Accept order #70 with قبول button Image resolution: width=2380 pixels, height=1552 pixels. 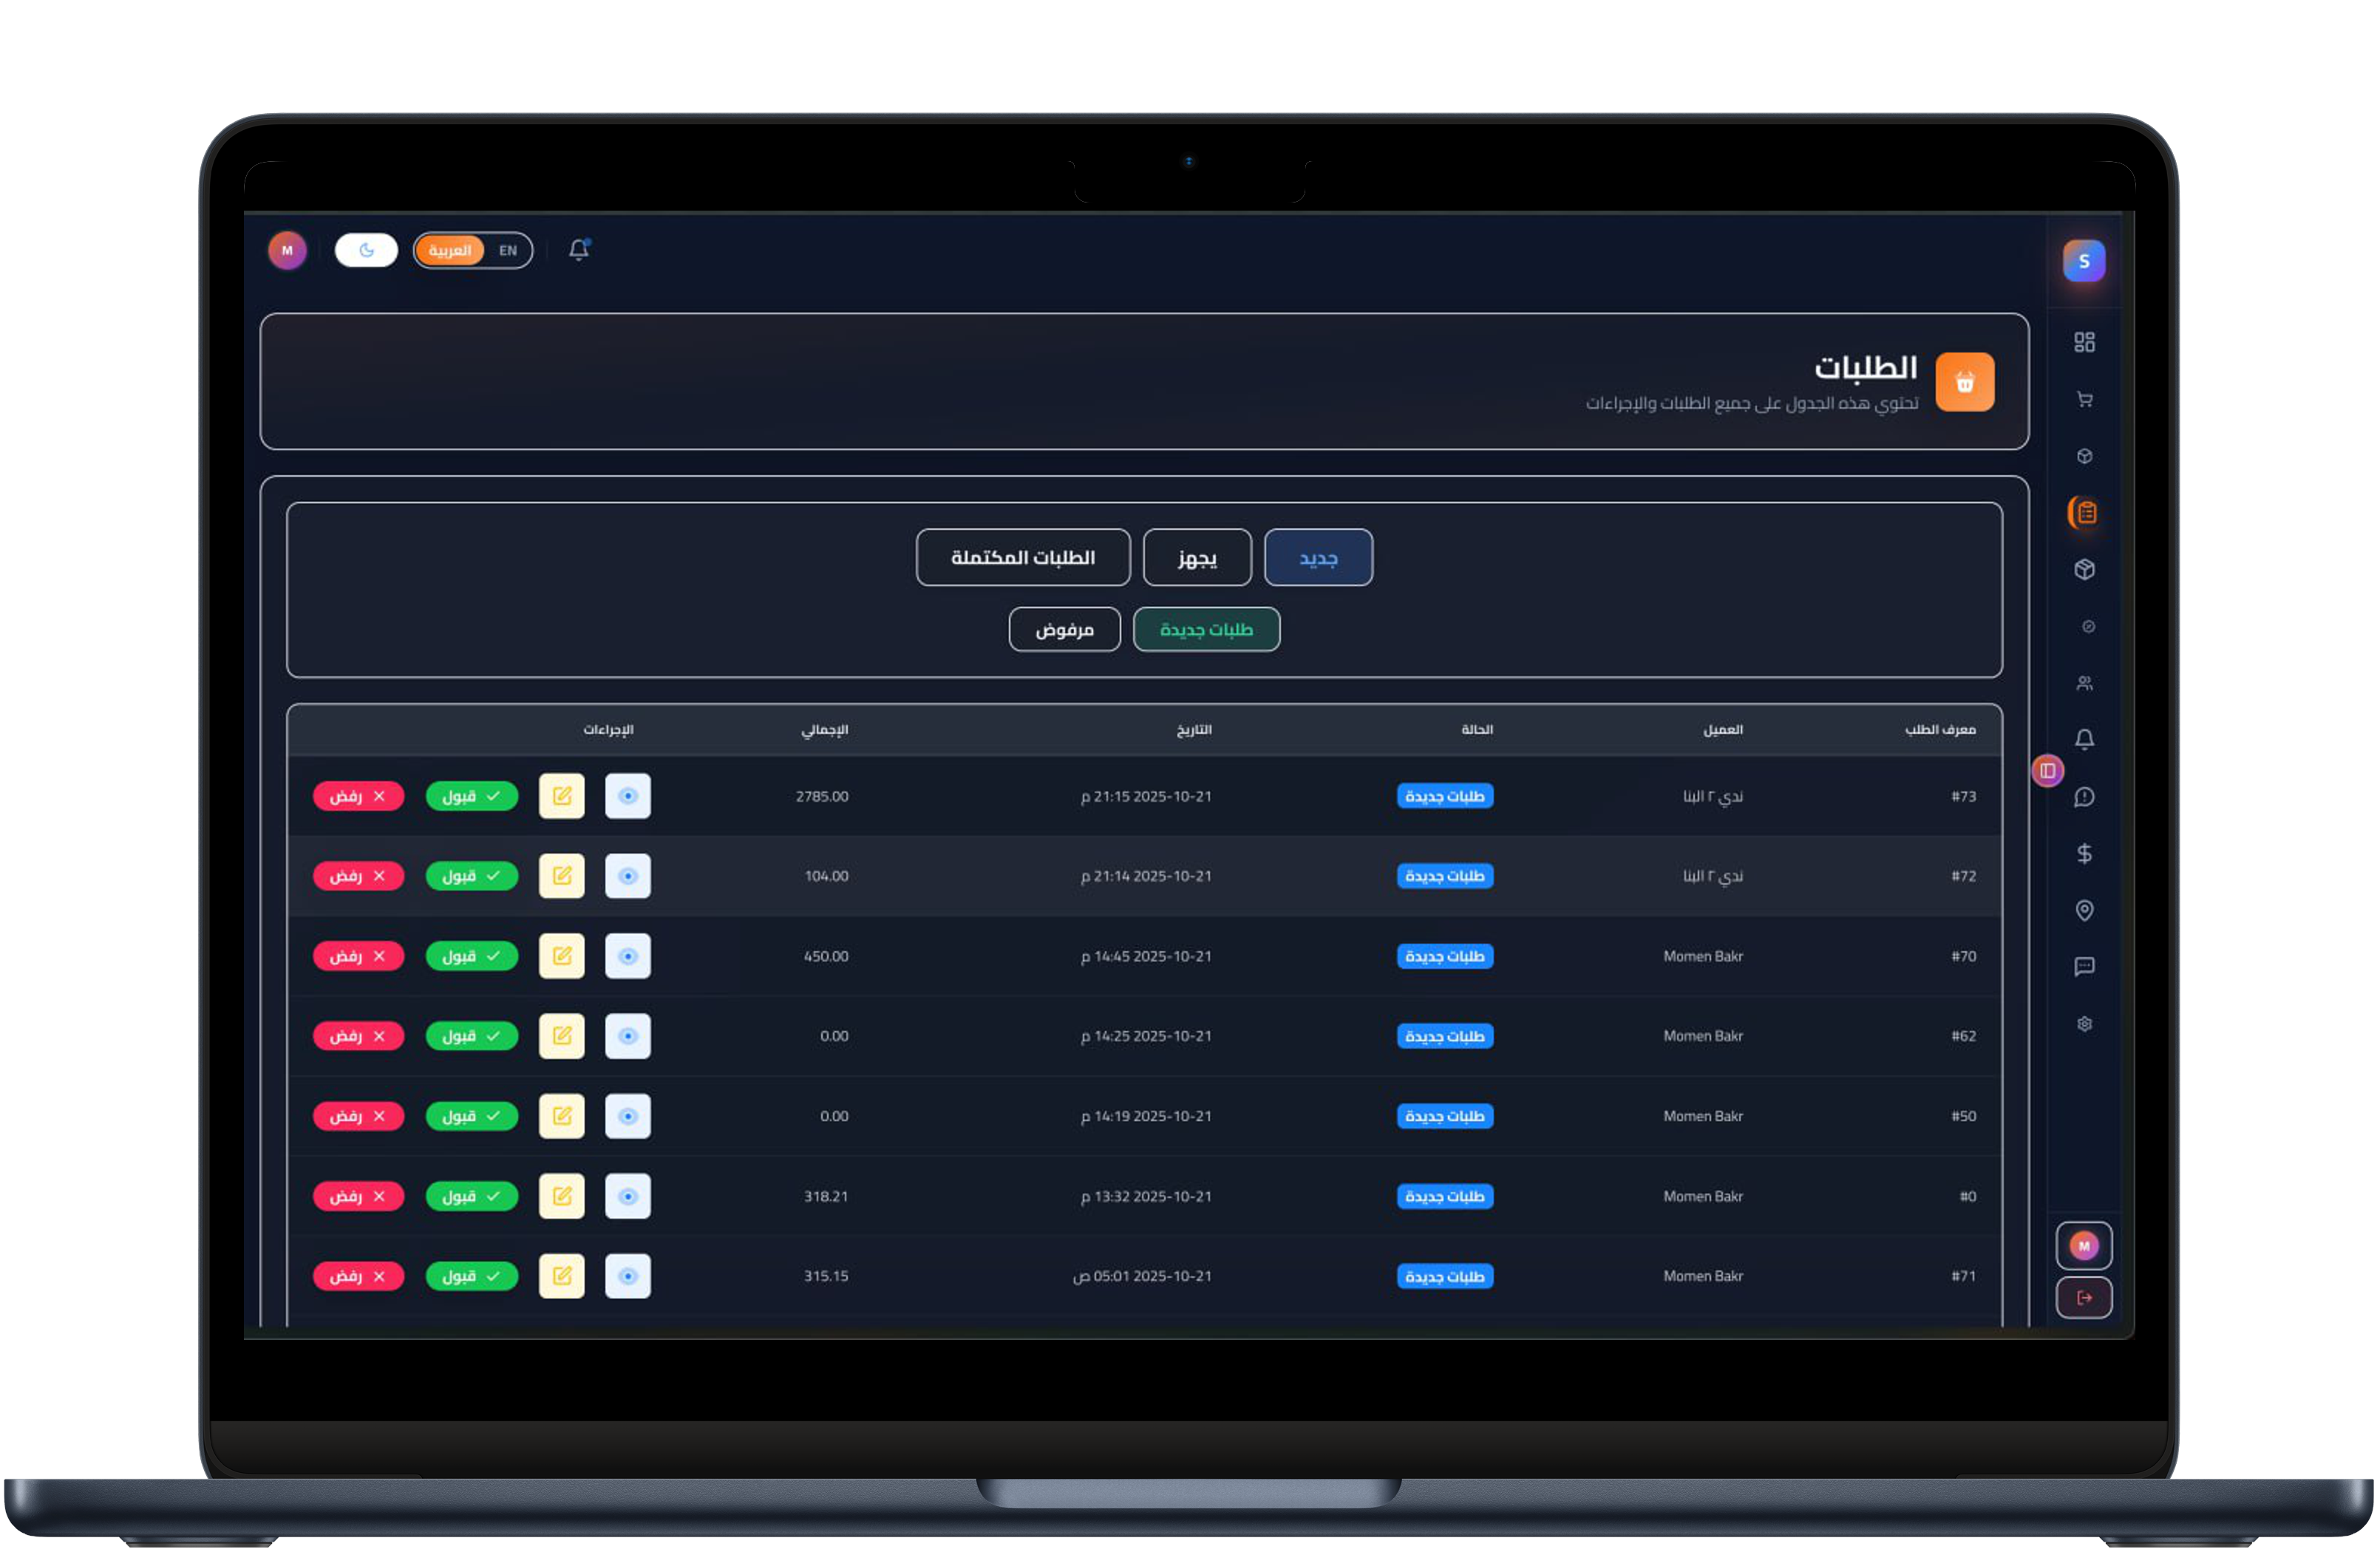click(472, 956)
